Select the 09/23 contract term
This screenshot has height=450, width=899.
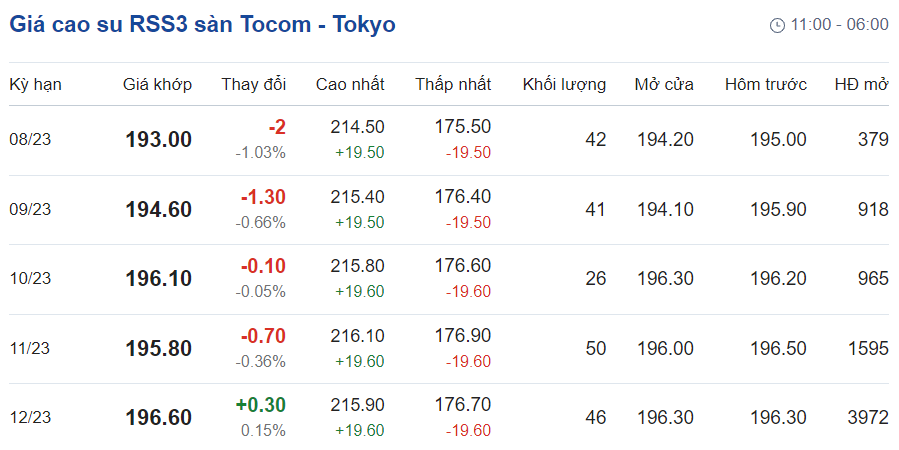pyautogui.click(x=30, y=209)
